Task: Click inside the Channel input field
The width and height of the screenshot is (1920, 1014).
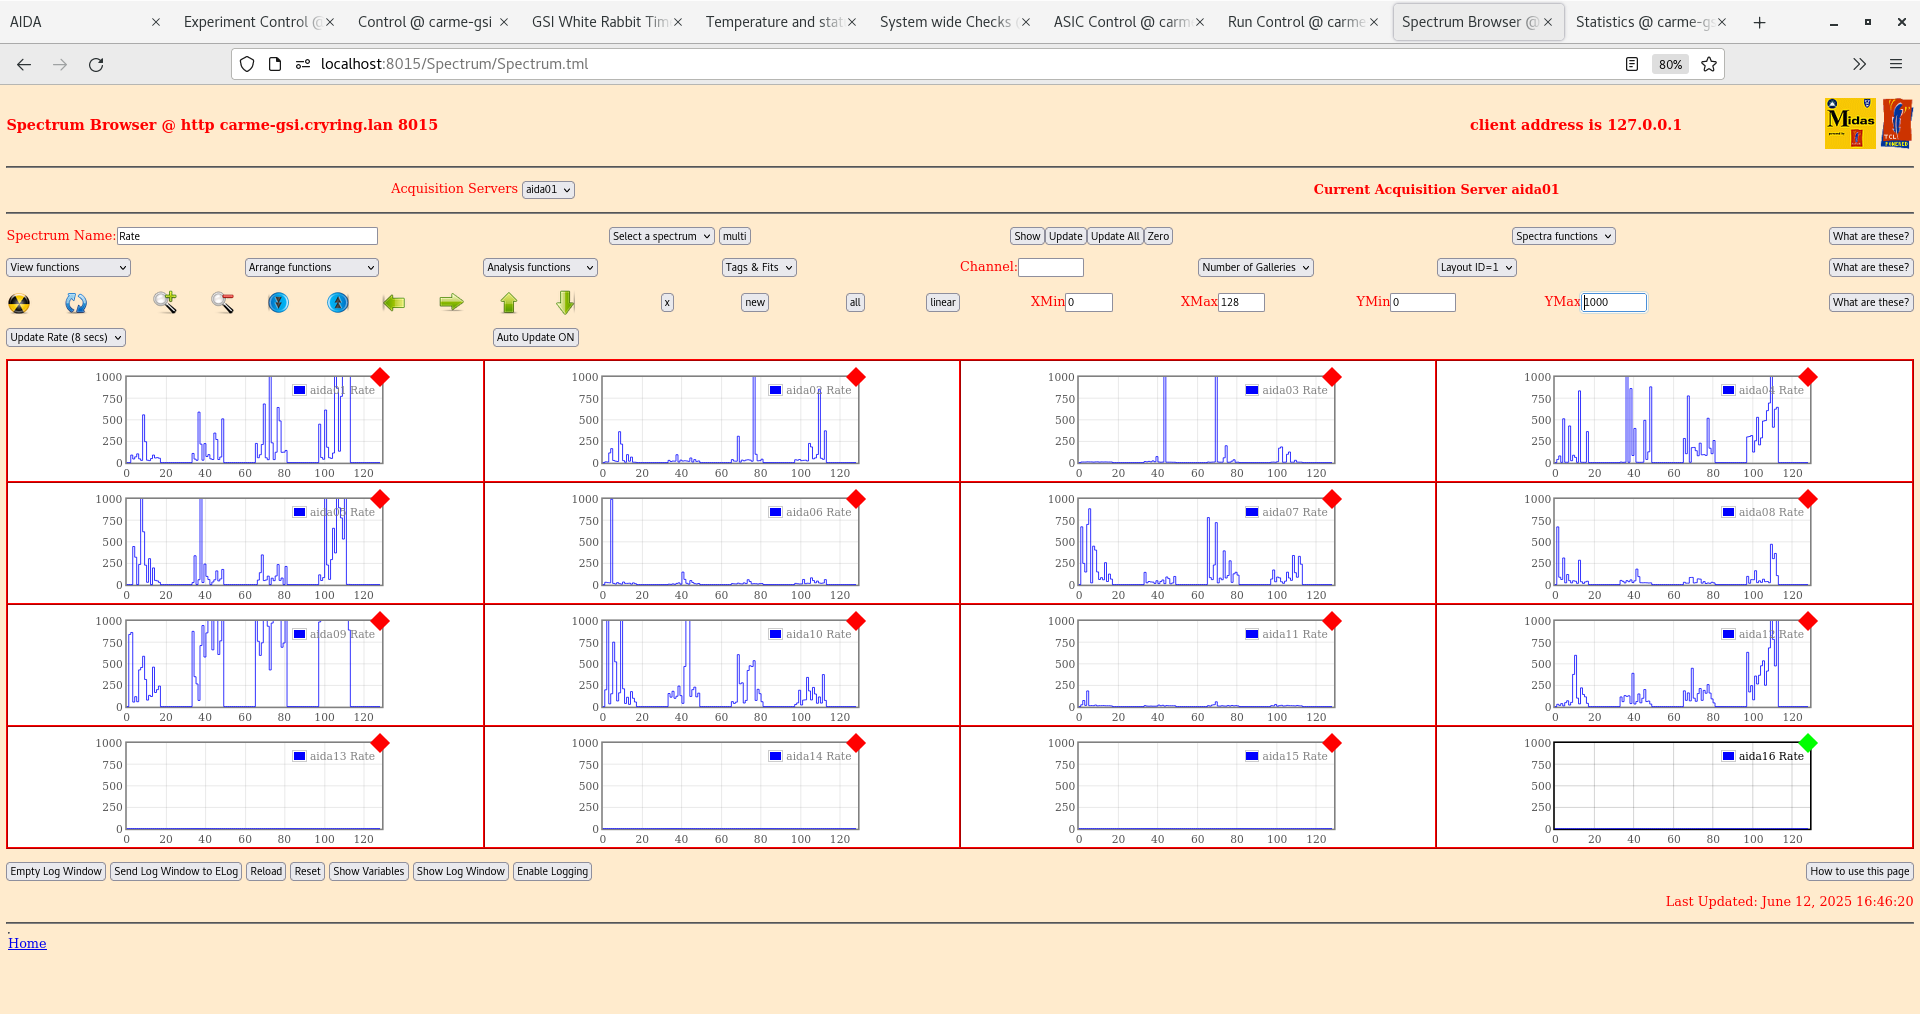Action: tap(1051, 267)
